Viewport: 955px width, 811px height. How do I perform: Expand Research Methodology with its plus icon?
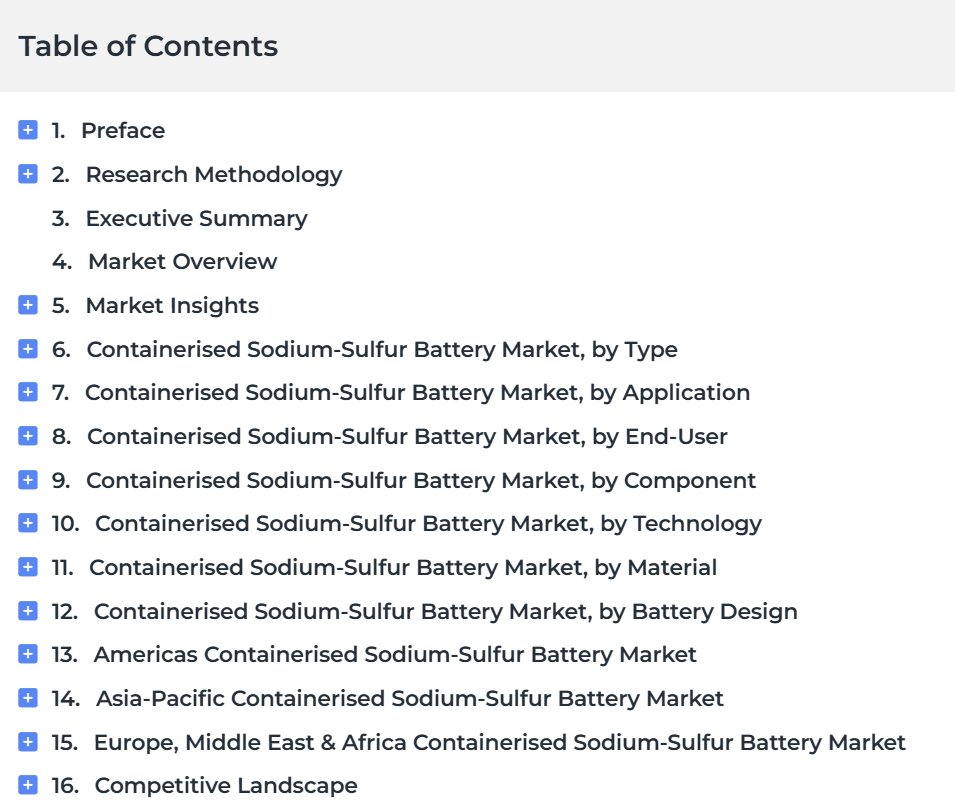click(x=28, y=174)
